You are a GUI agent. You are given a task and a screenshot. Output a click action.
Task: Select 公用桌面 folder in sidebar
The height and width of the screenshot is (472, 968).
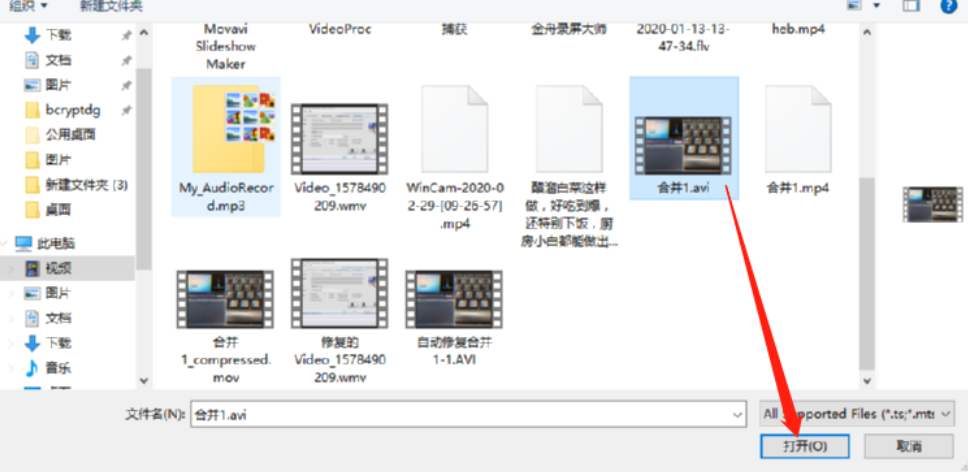click(60, 135)
